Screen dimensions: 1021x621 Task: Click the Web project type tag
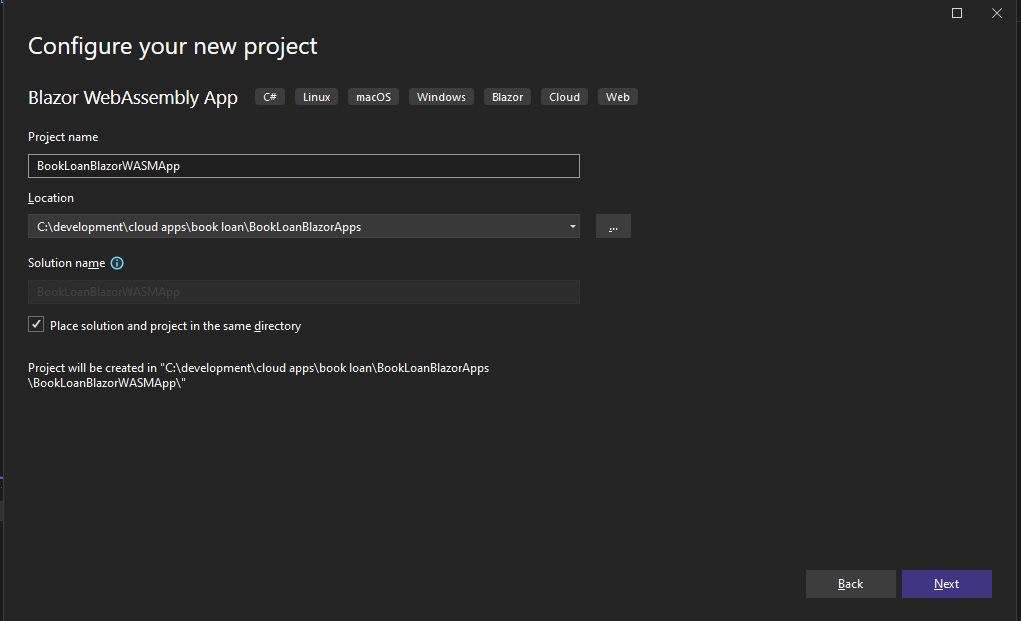617,97
